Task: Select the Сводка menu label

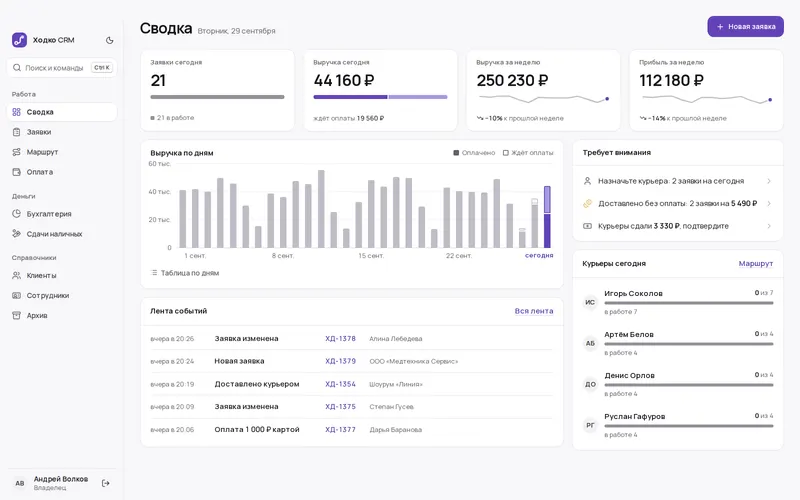Action: [40, 112]
